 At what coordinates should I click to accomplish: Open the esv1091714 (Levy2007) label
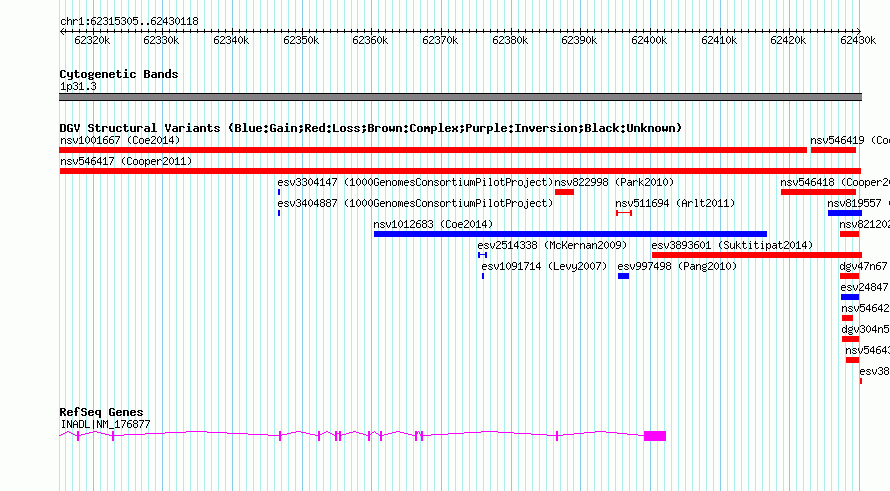click(544, 266)
